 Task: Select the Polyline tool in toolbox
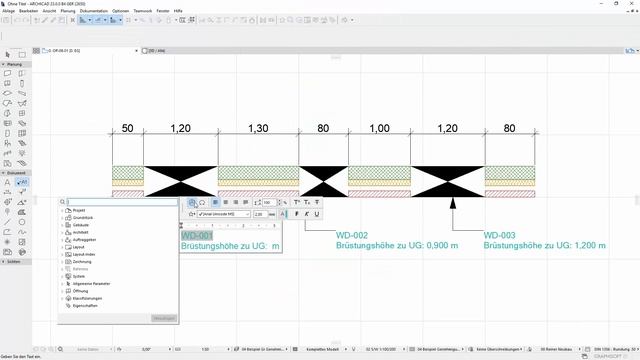7,232
